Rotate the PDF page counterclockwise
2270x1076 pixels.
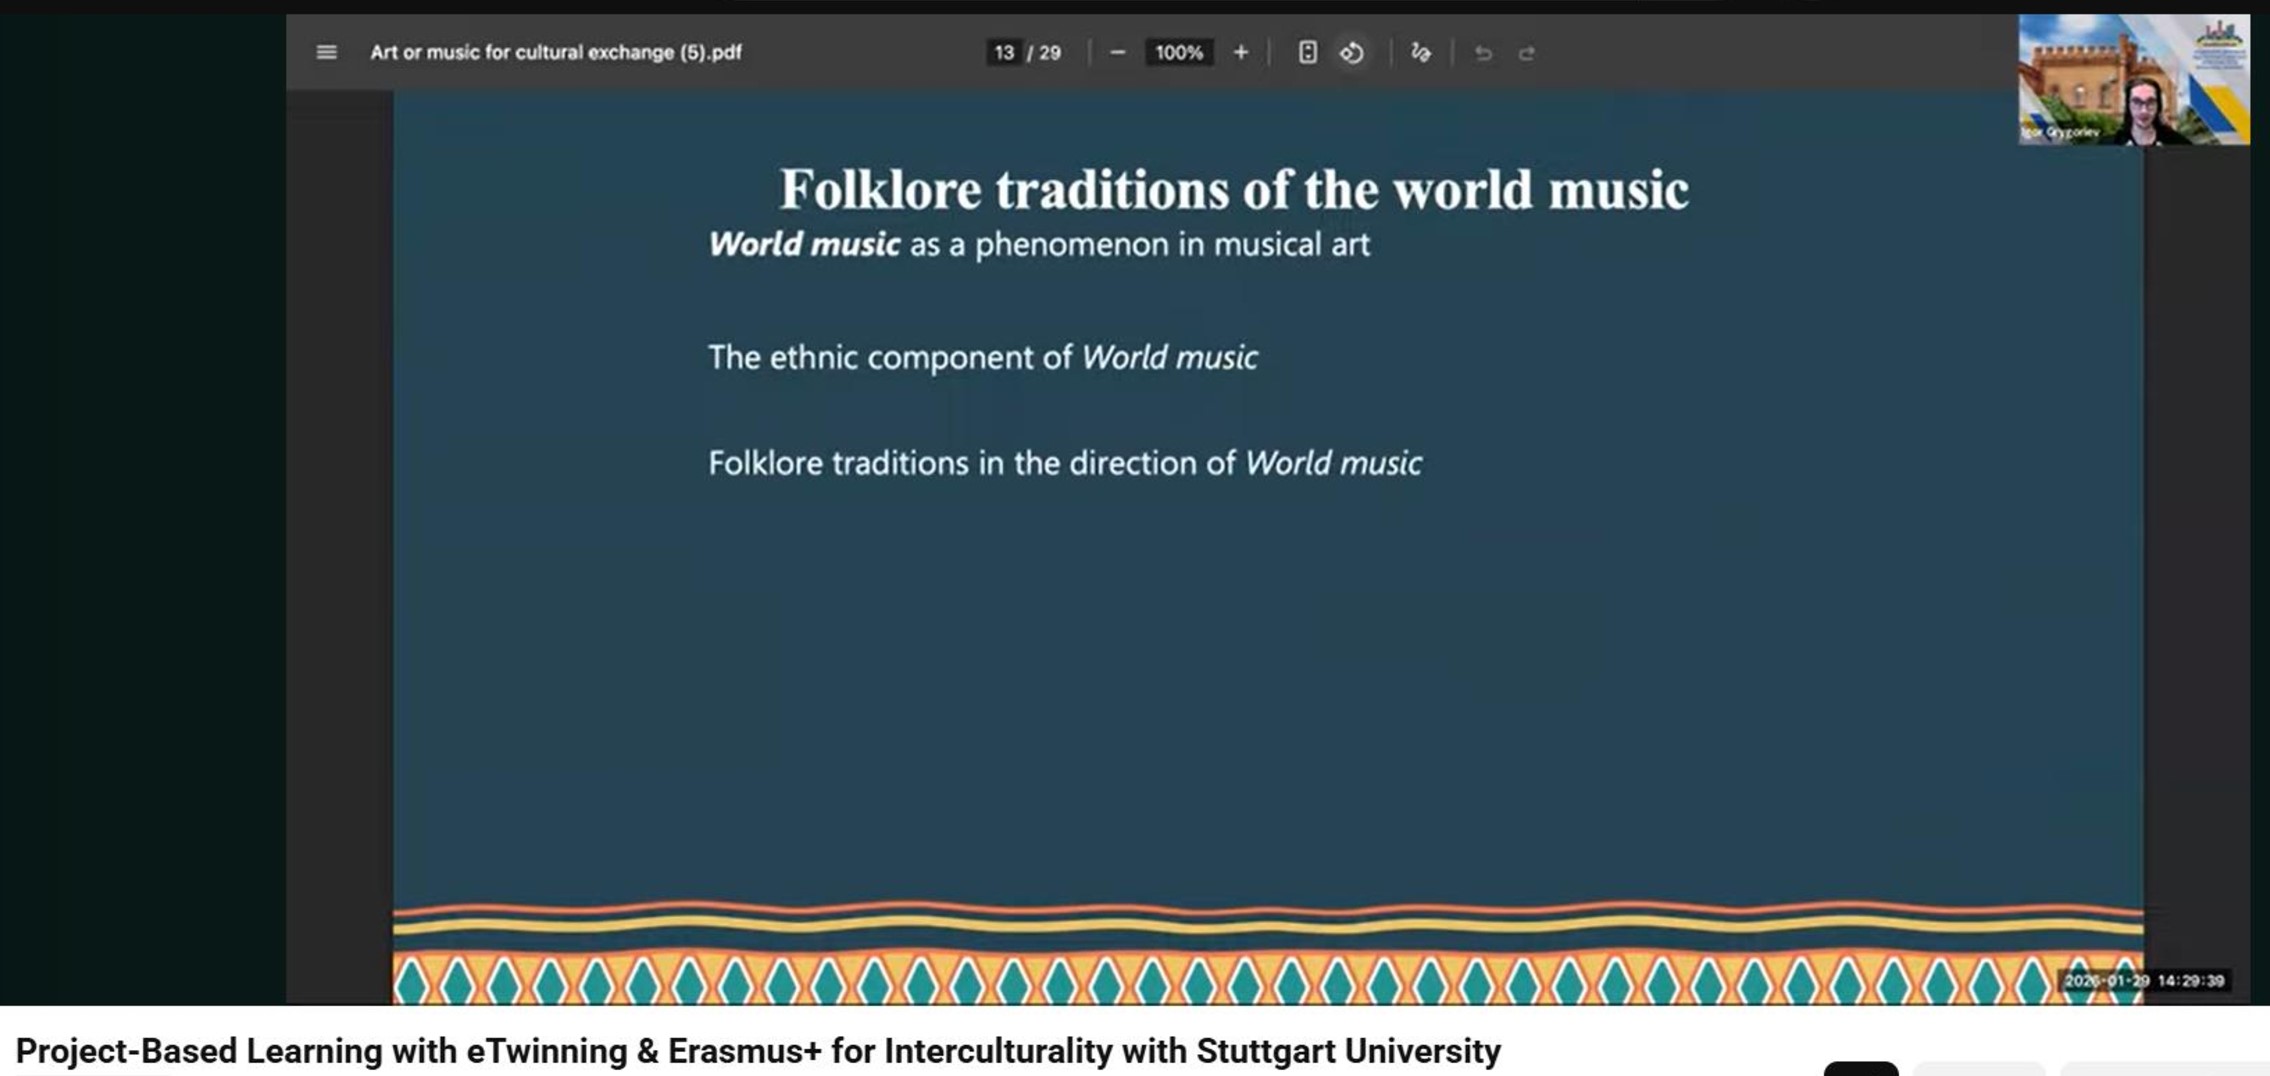tap(1351, 52)
